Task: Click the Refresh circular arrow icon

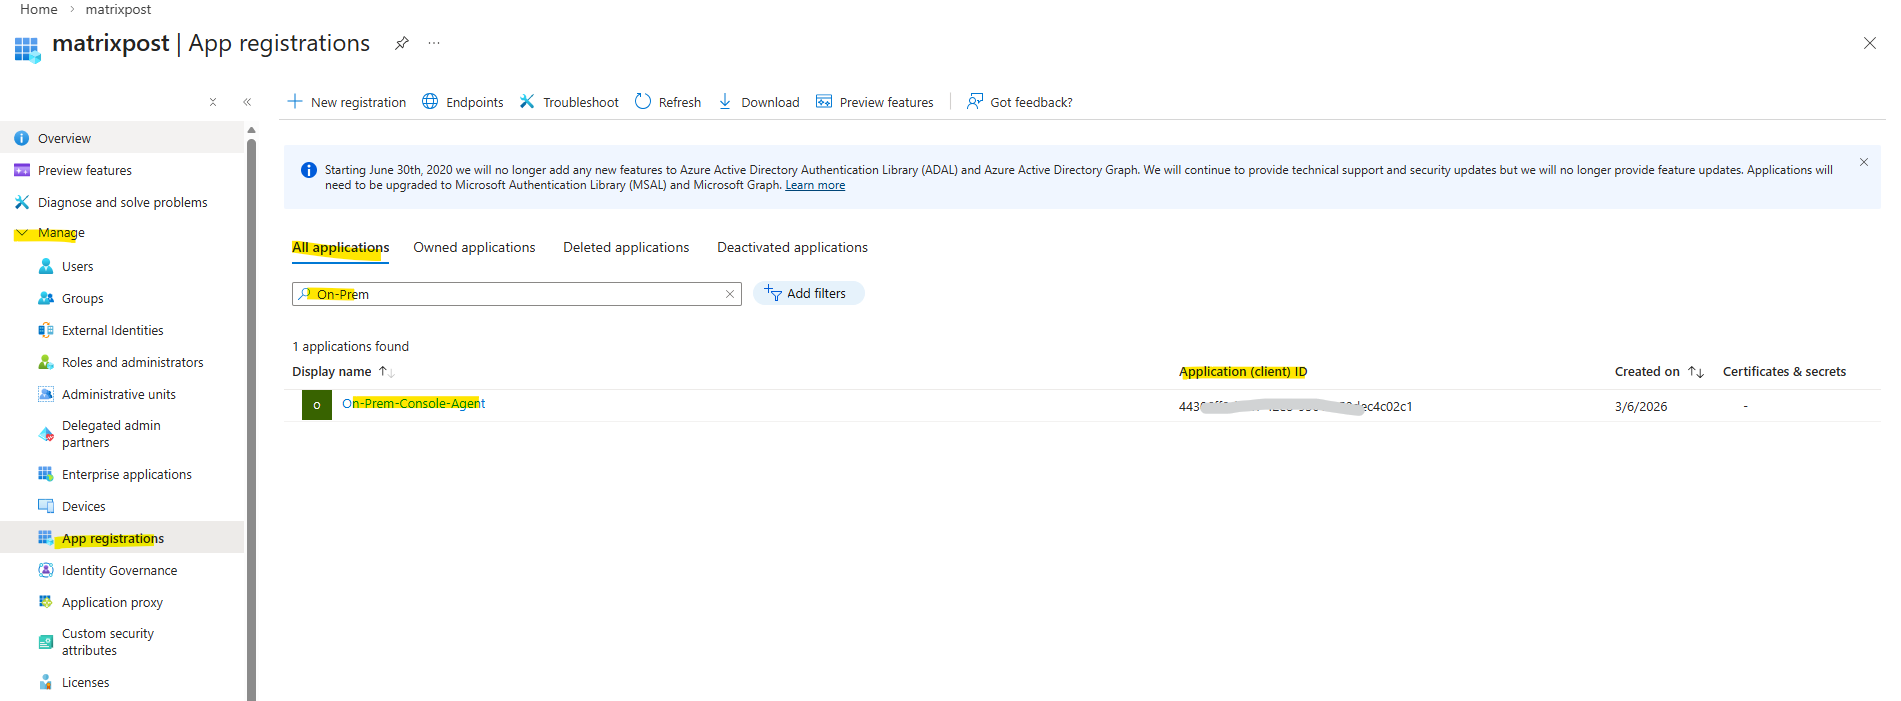Action: [643, 101]
